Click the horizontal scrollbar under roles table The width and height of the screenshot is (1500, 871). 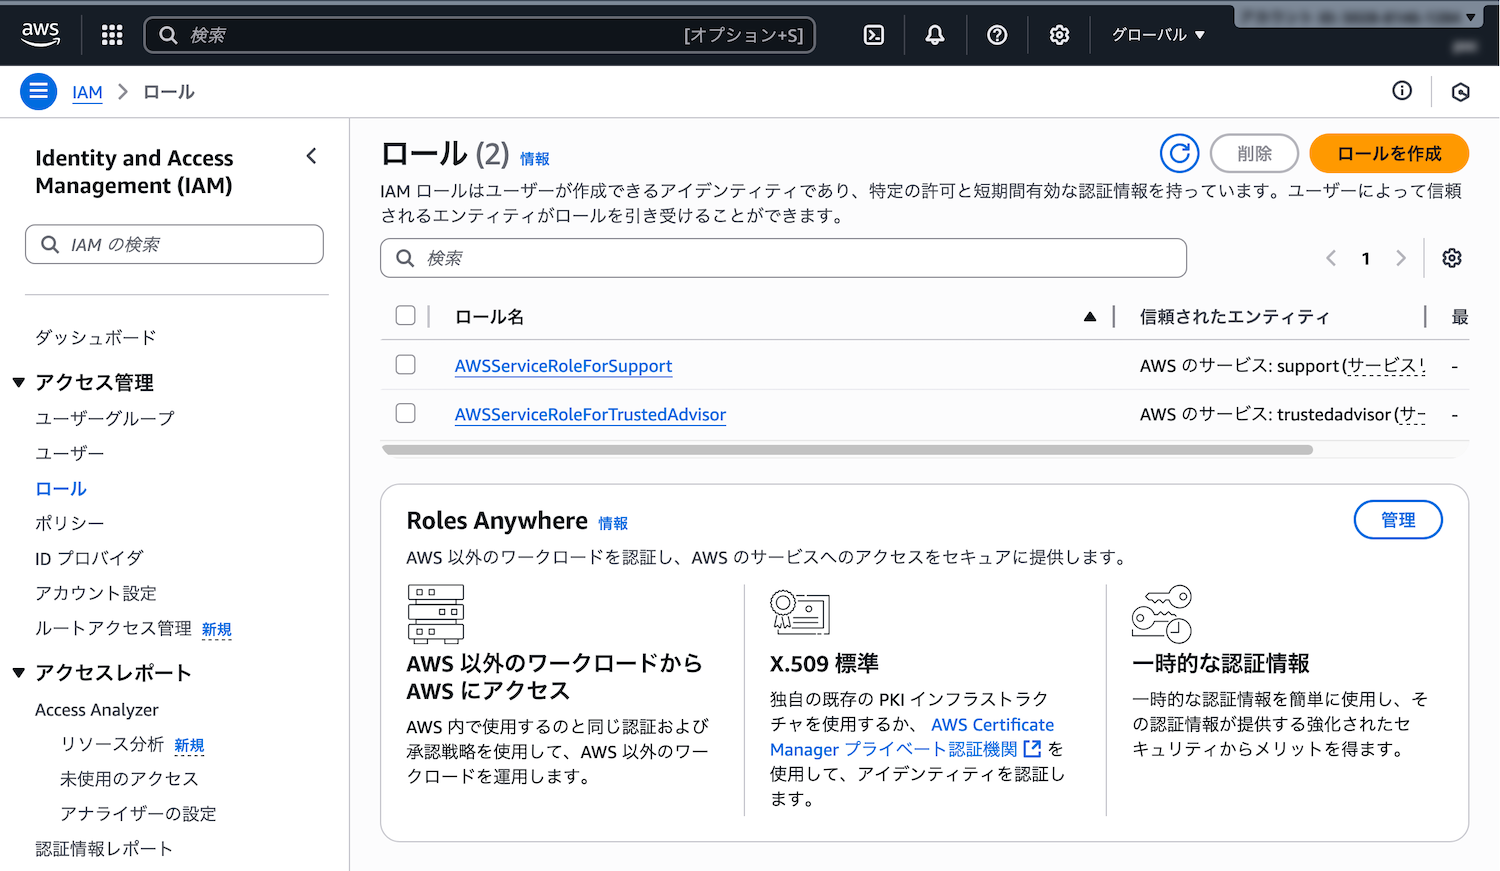[x=846, y=450]
